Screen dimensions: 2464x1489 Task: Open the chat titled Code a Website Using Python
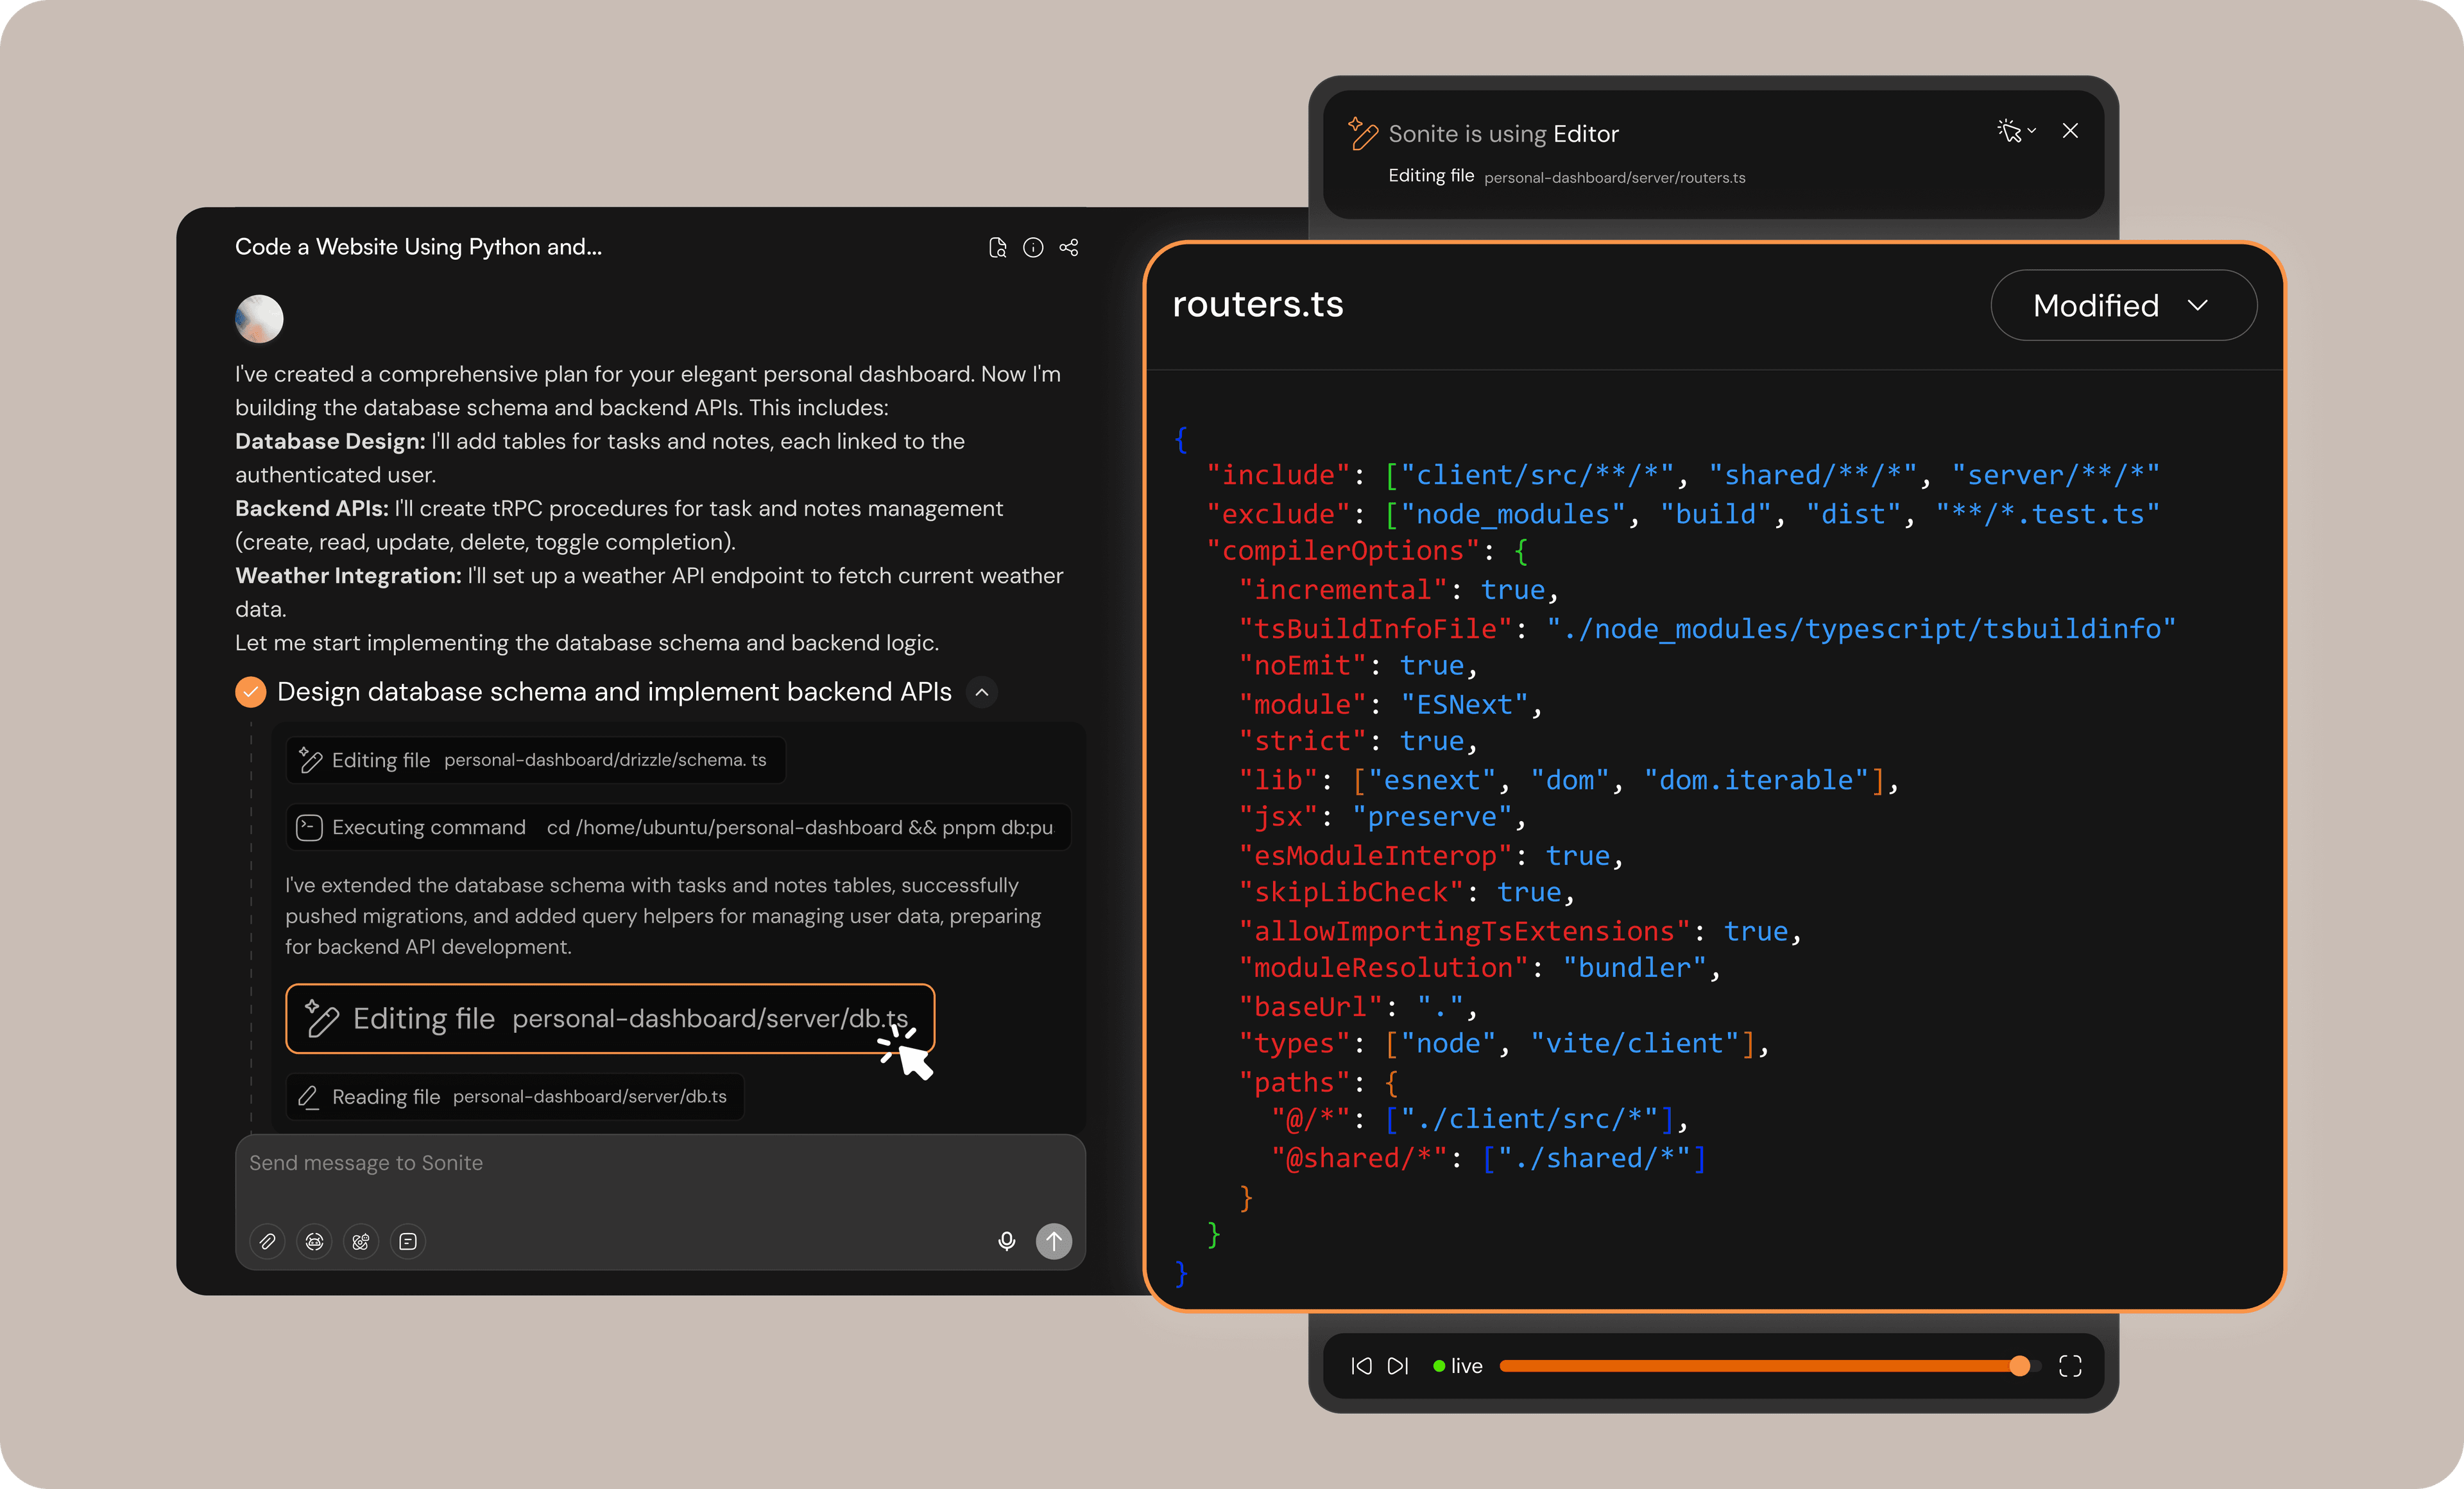[x=418, y=246]
